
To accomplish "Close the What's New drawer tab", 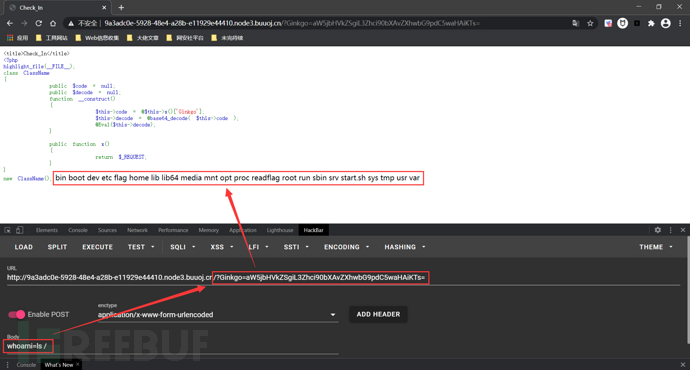I will coord(77,365).
